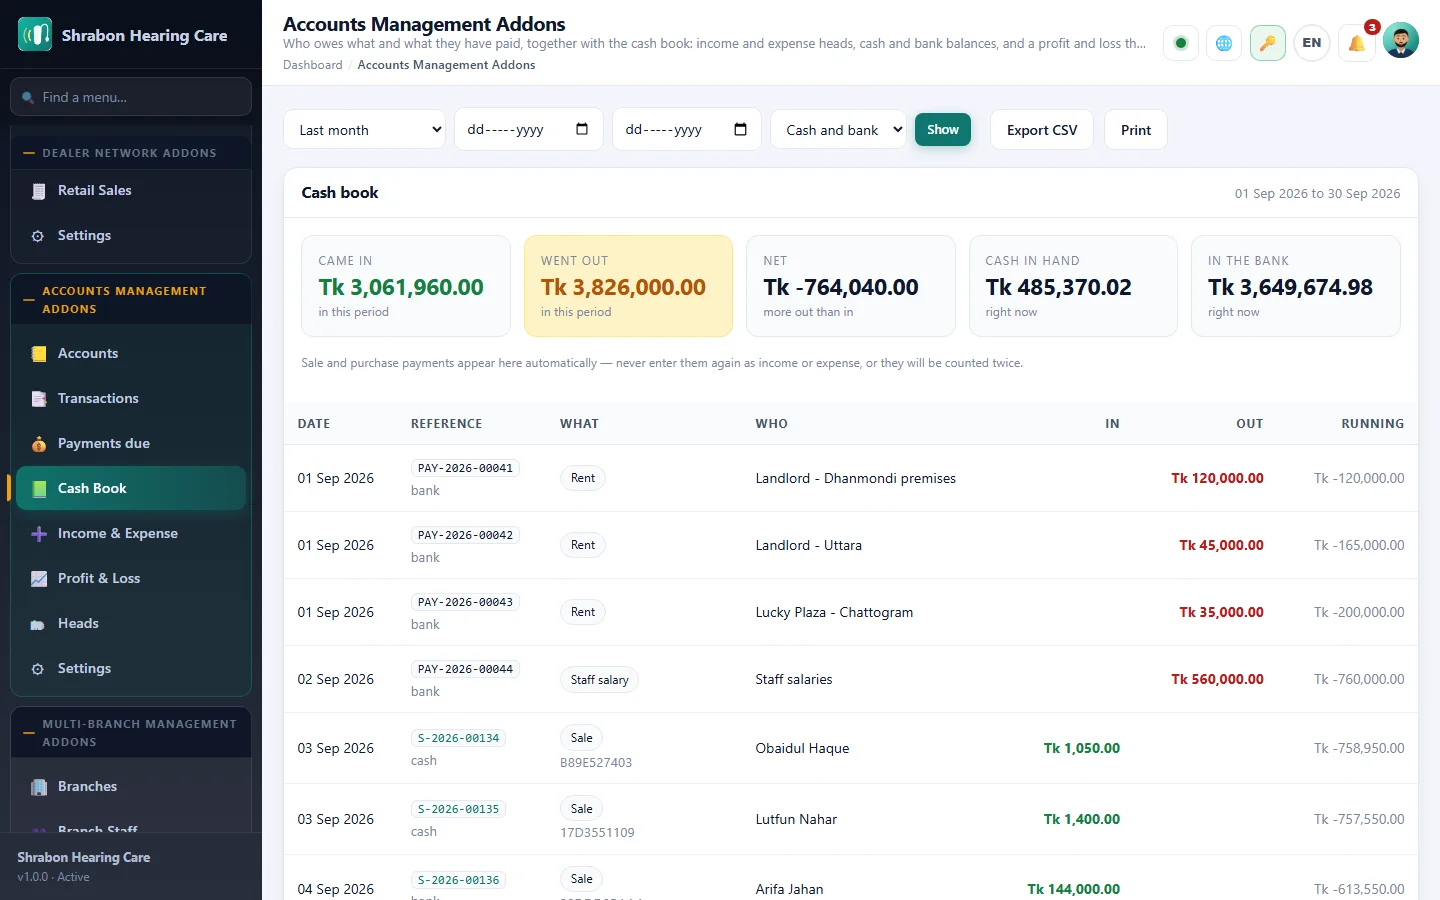Click the end date input field
This screenshot has width=1440, height=900.
687,129
